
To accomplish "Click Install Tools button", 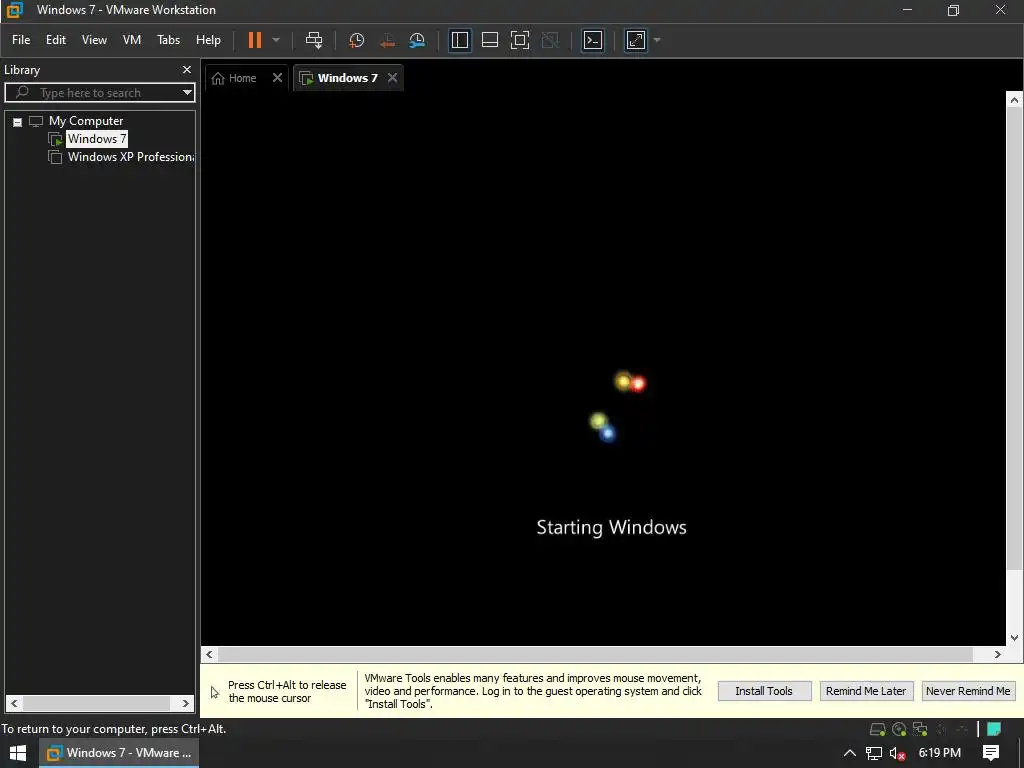I will (x=764, y=691).
